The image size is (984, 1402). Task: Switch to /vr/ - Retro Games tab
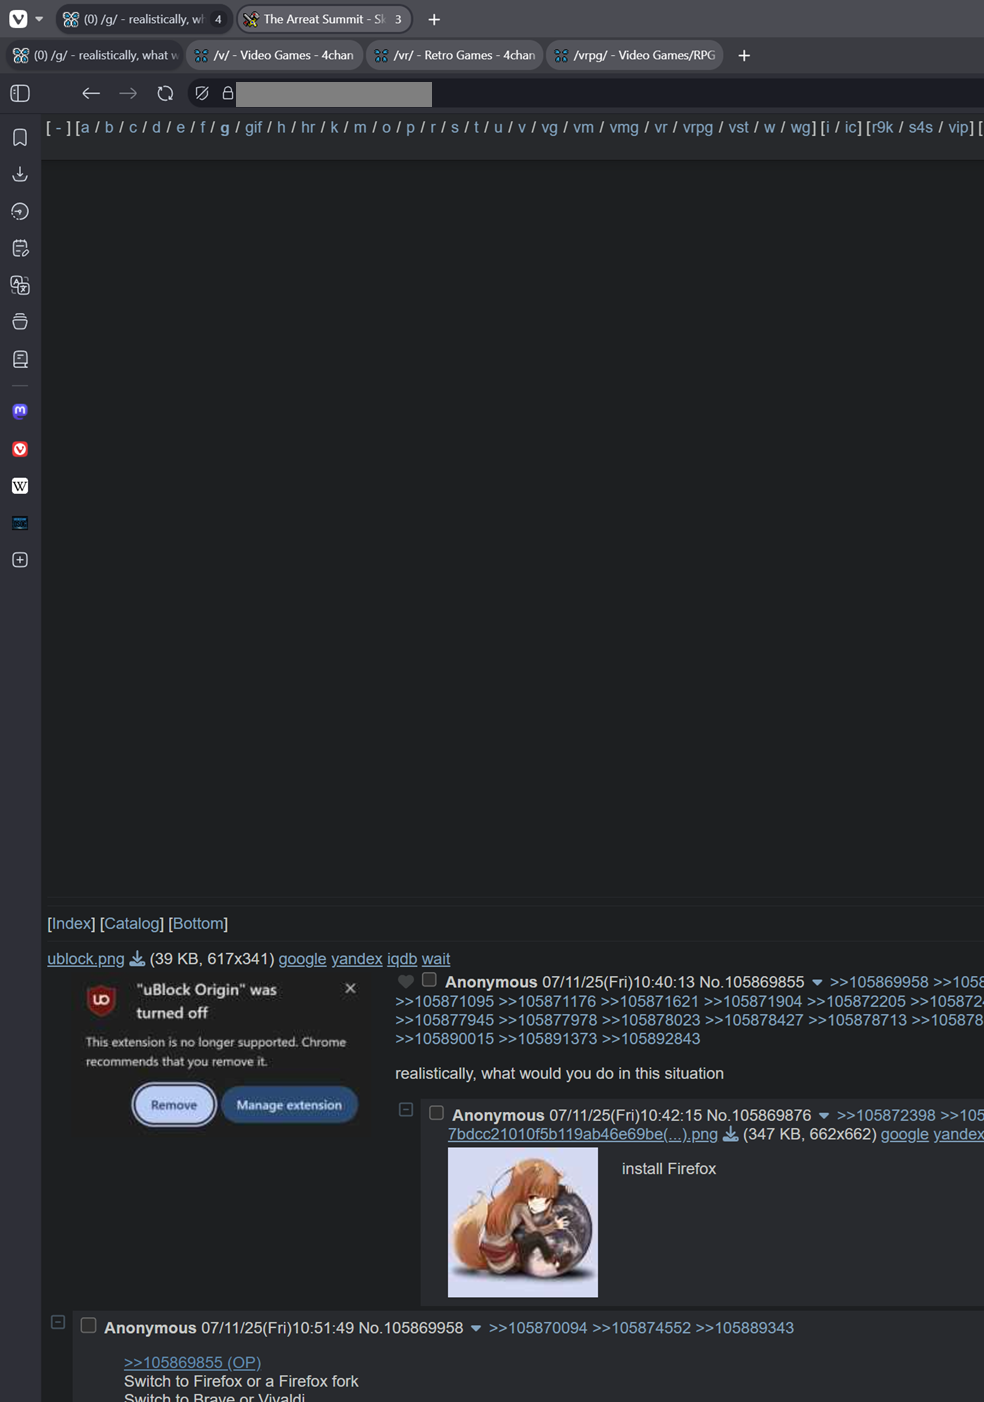click(x=454, y=55)
